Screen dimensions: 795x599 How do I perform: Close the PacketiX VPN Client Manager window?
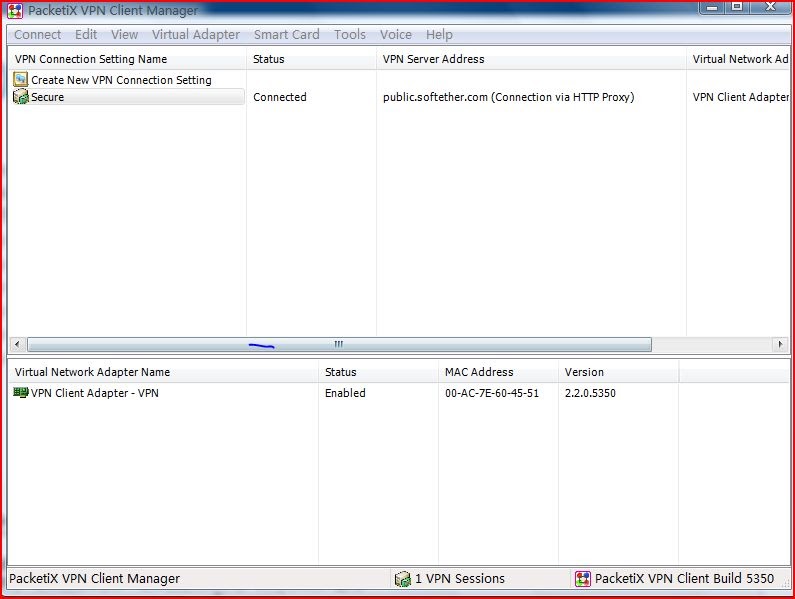click(x=771, y=7)
